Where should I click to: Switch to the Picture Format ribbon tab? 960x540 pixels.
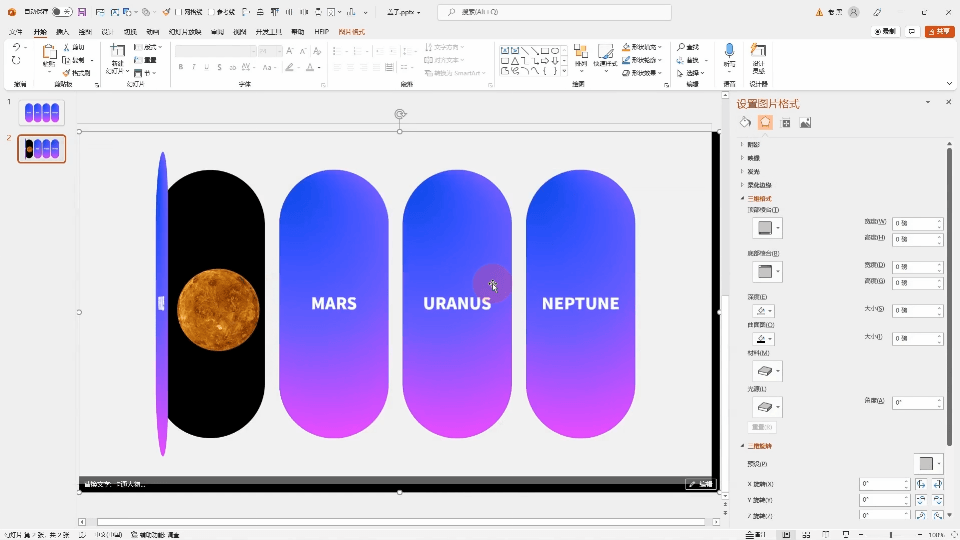[352, 32]
